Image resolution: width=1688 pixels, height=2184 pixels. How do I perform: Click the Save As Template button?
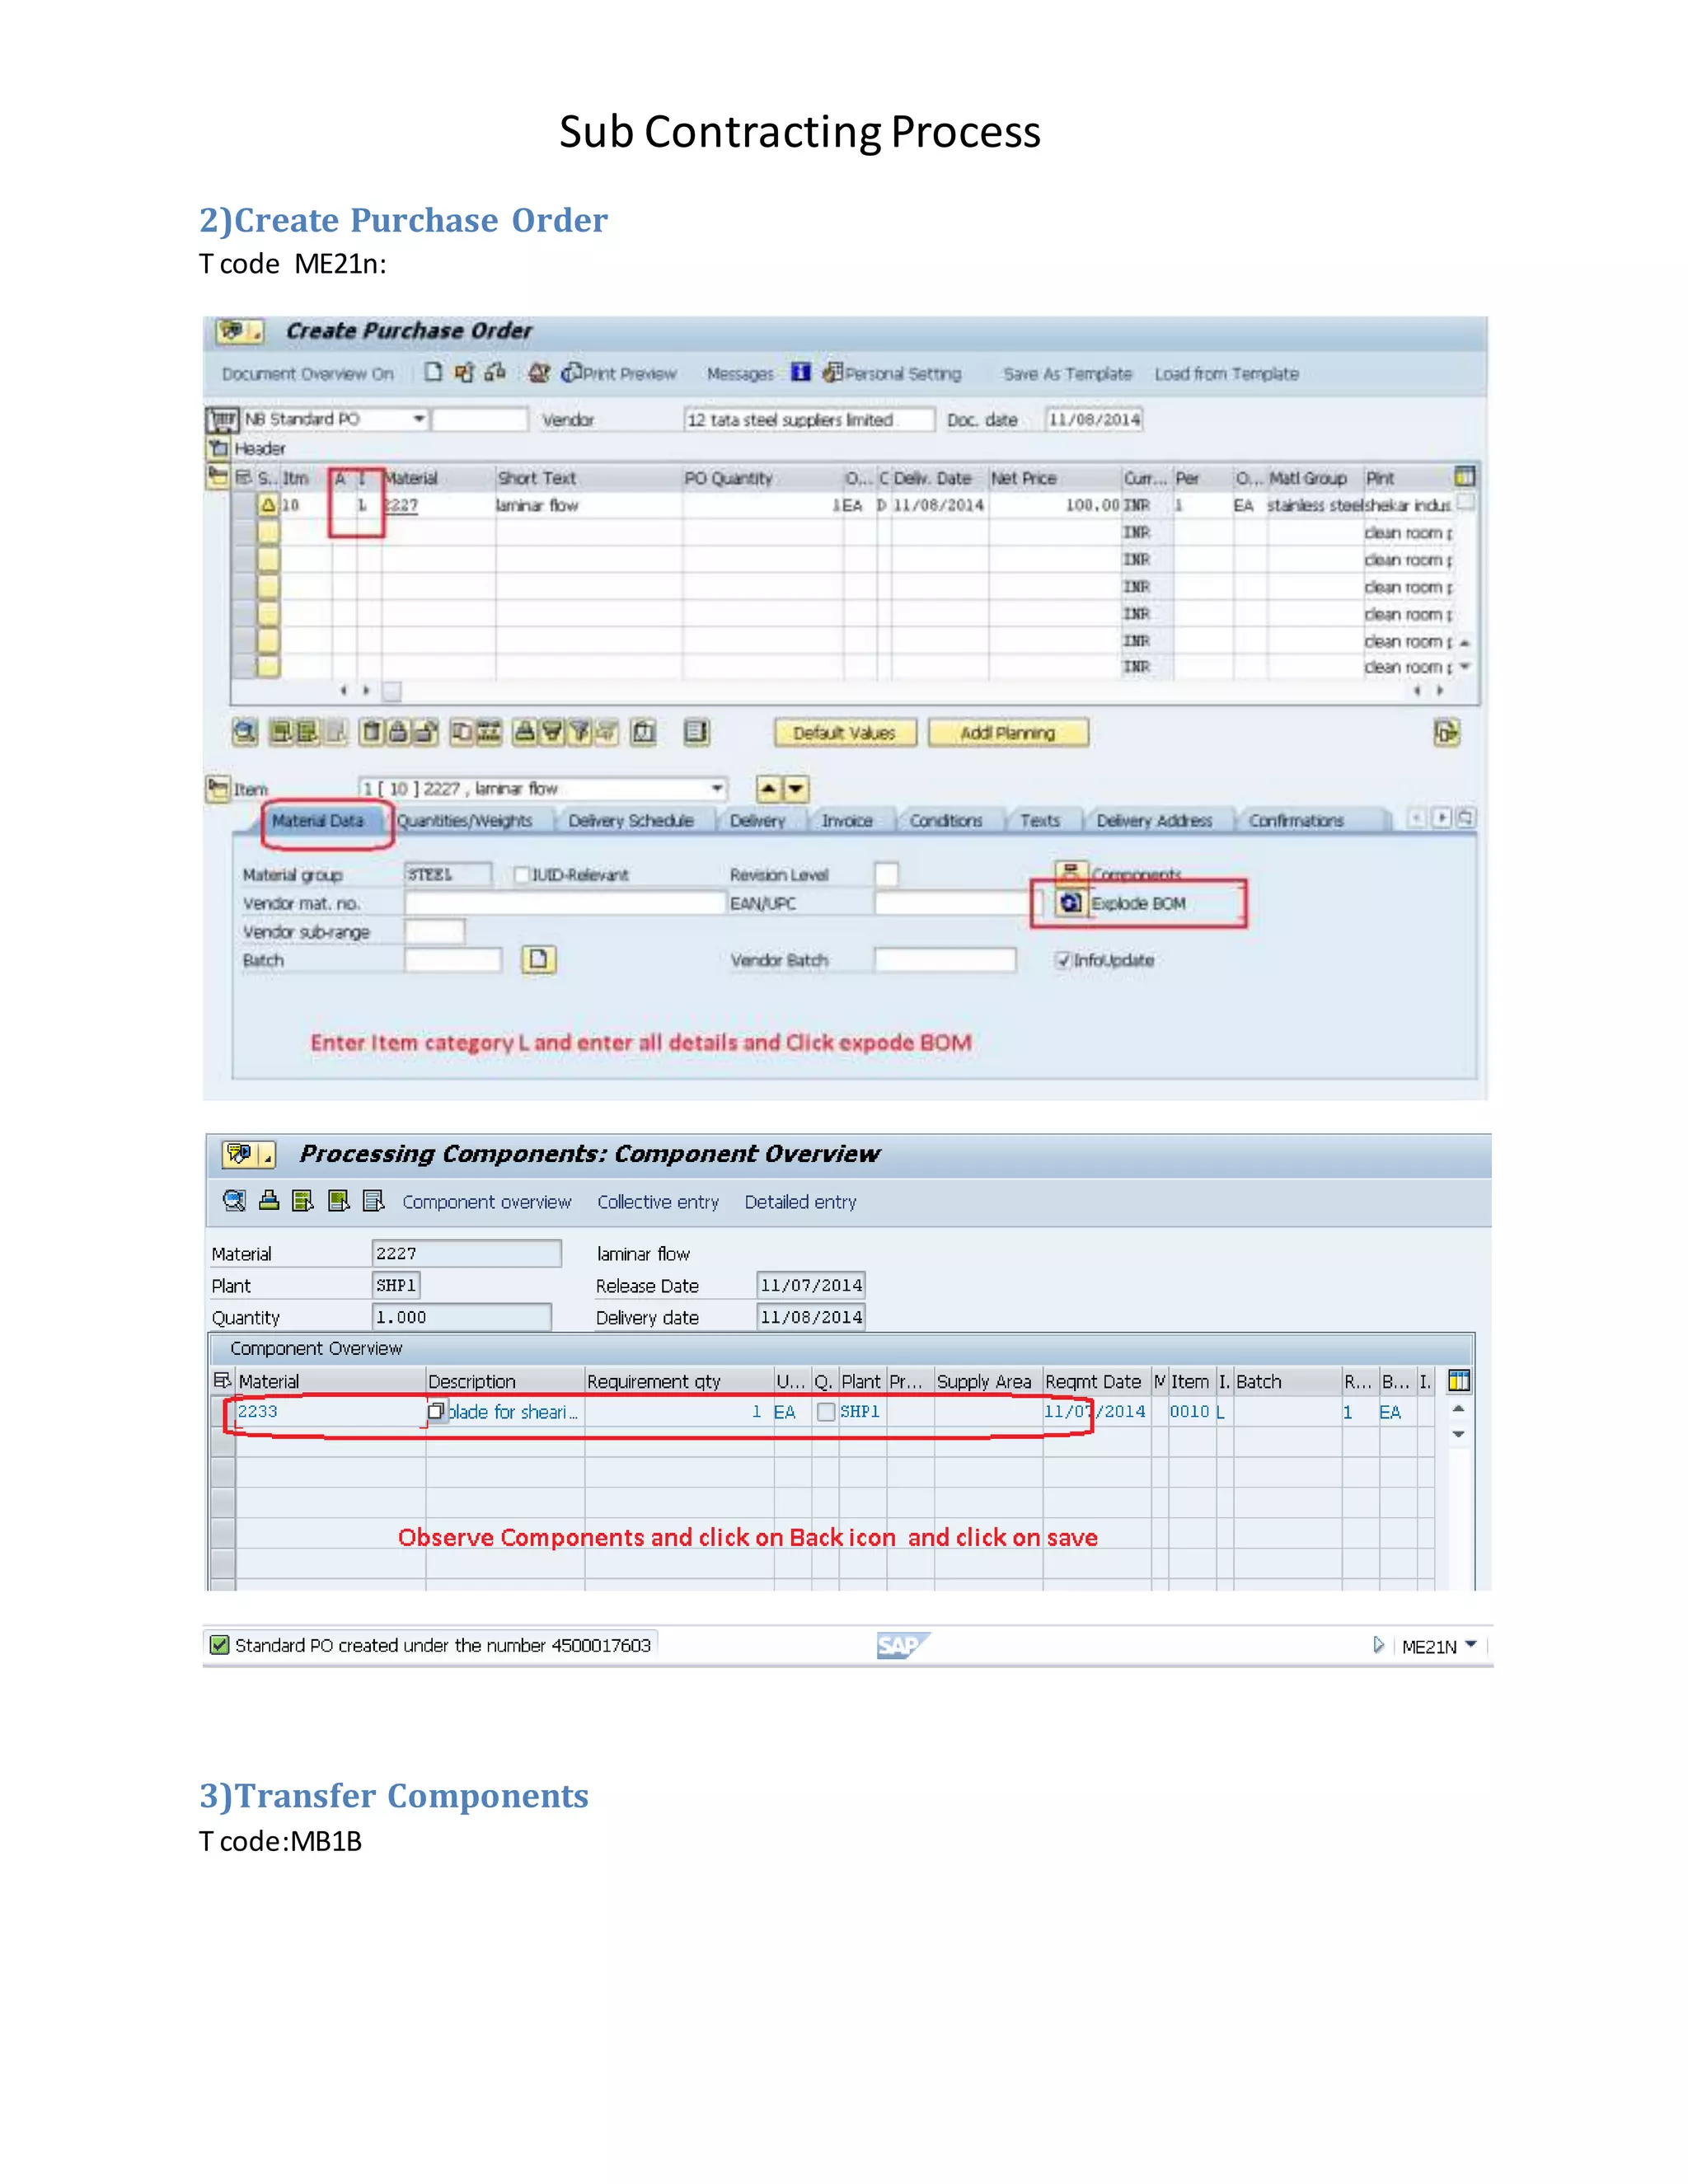(1068, 374)
